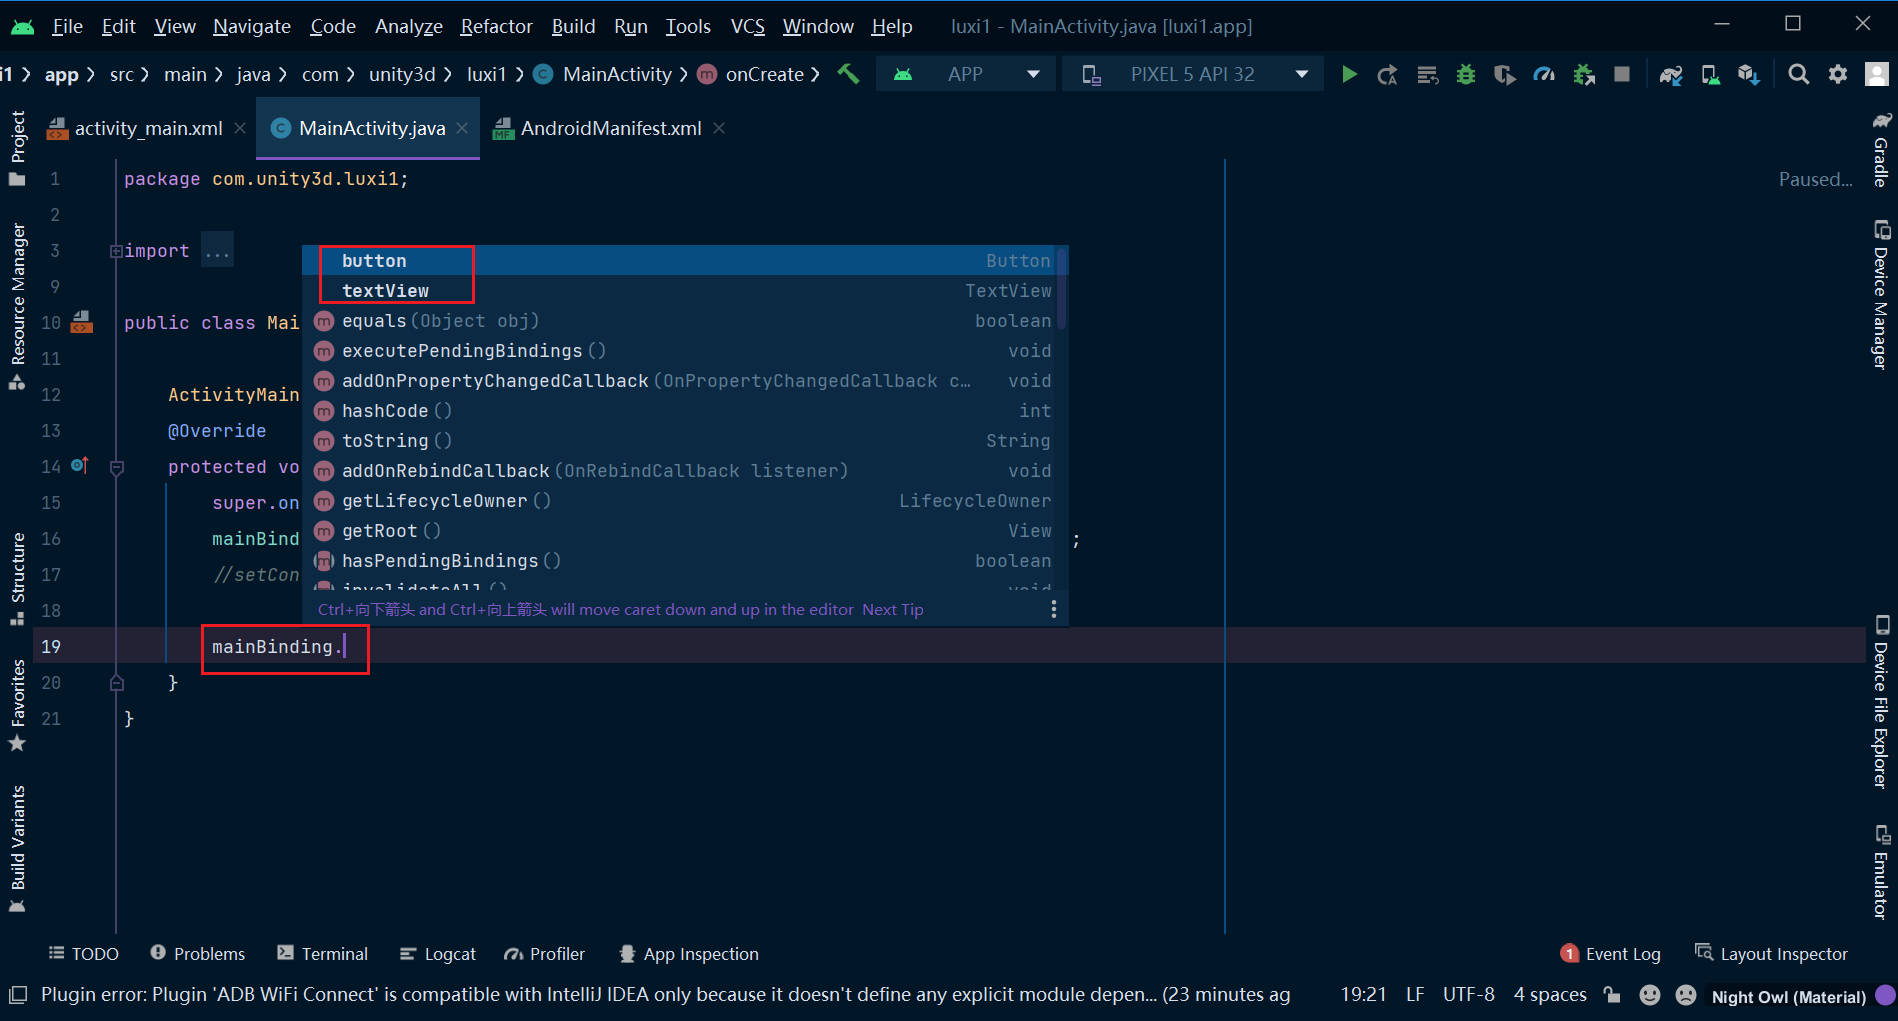Screen dimensions: 1898x1021
Task: Open the Favorites tool window
Action: pos(17,705)
